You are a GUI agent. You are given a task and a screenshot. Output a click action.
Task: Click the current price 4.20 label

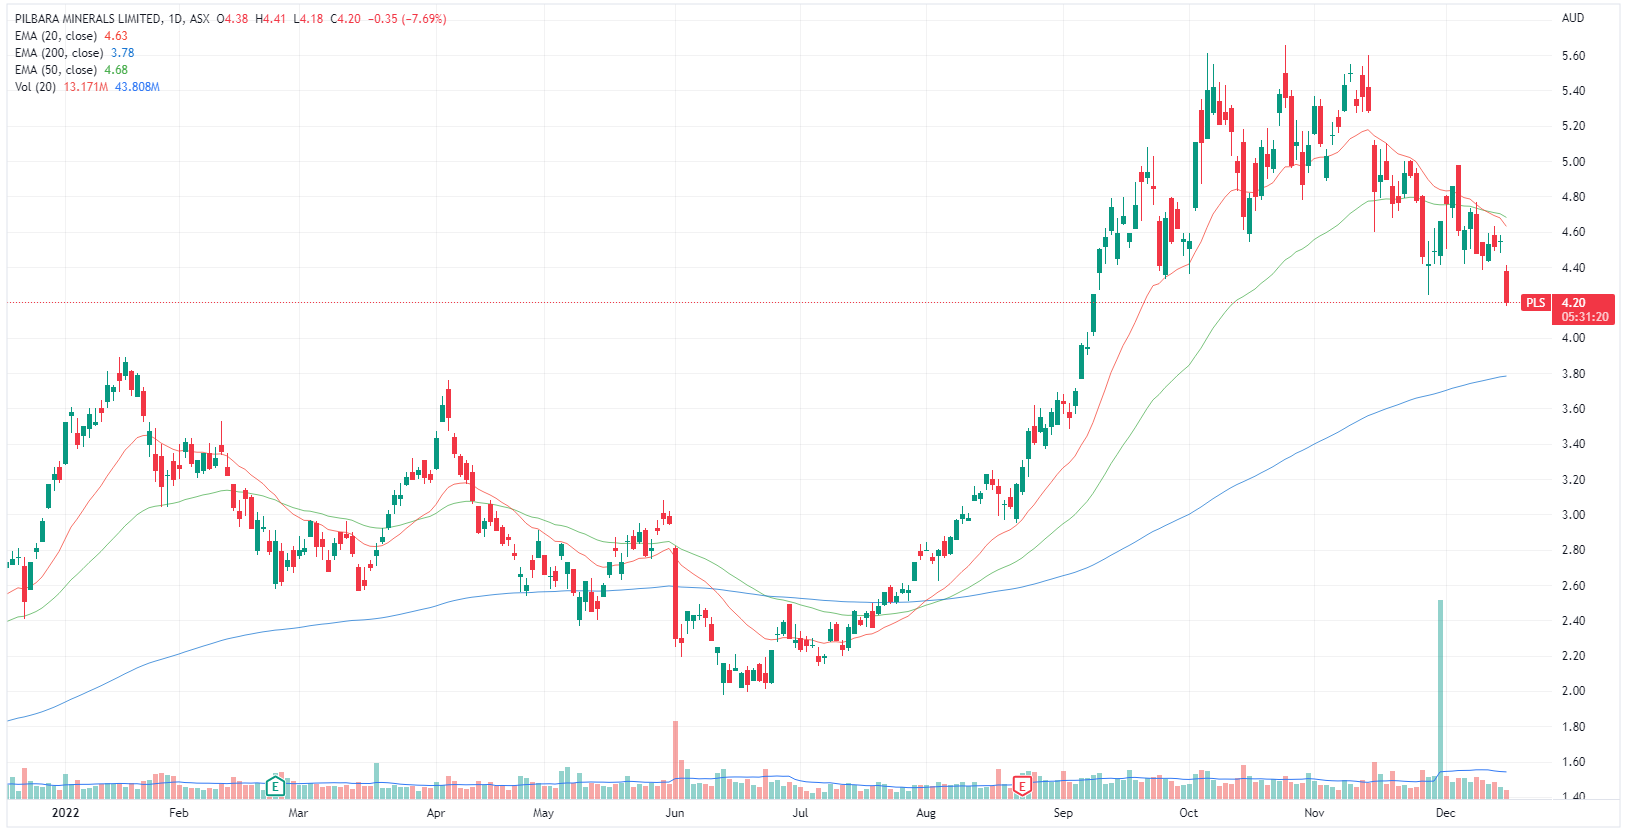(x=1574, y=302)
